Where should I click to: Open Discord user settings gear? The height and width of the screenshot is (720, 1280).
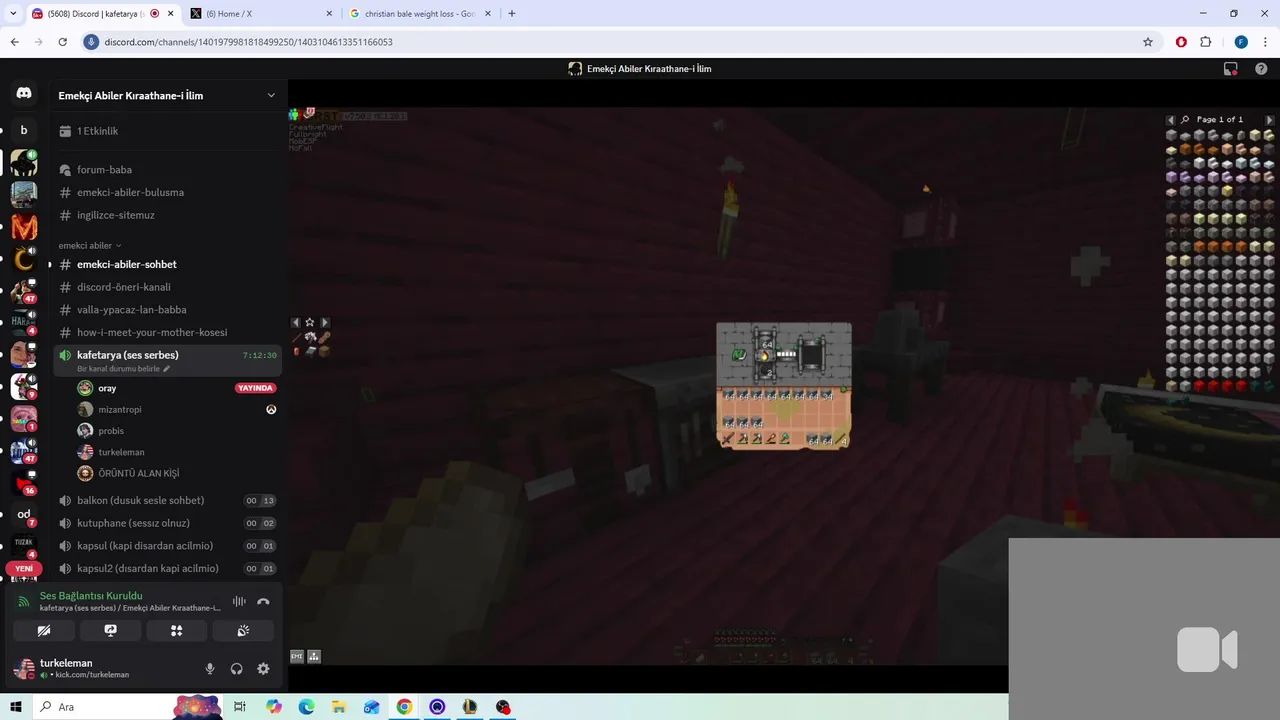coord(263,669)
